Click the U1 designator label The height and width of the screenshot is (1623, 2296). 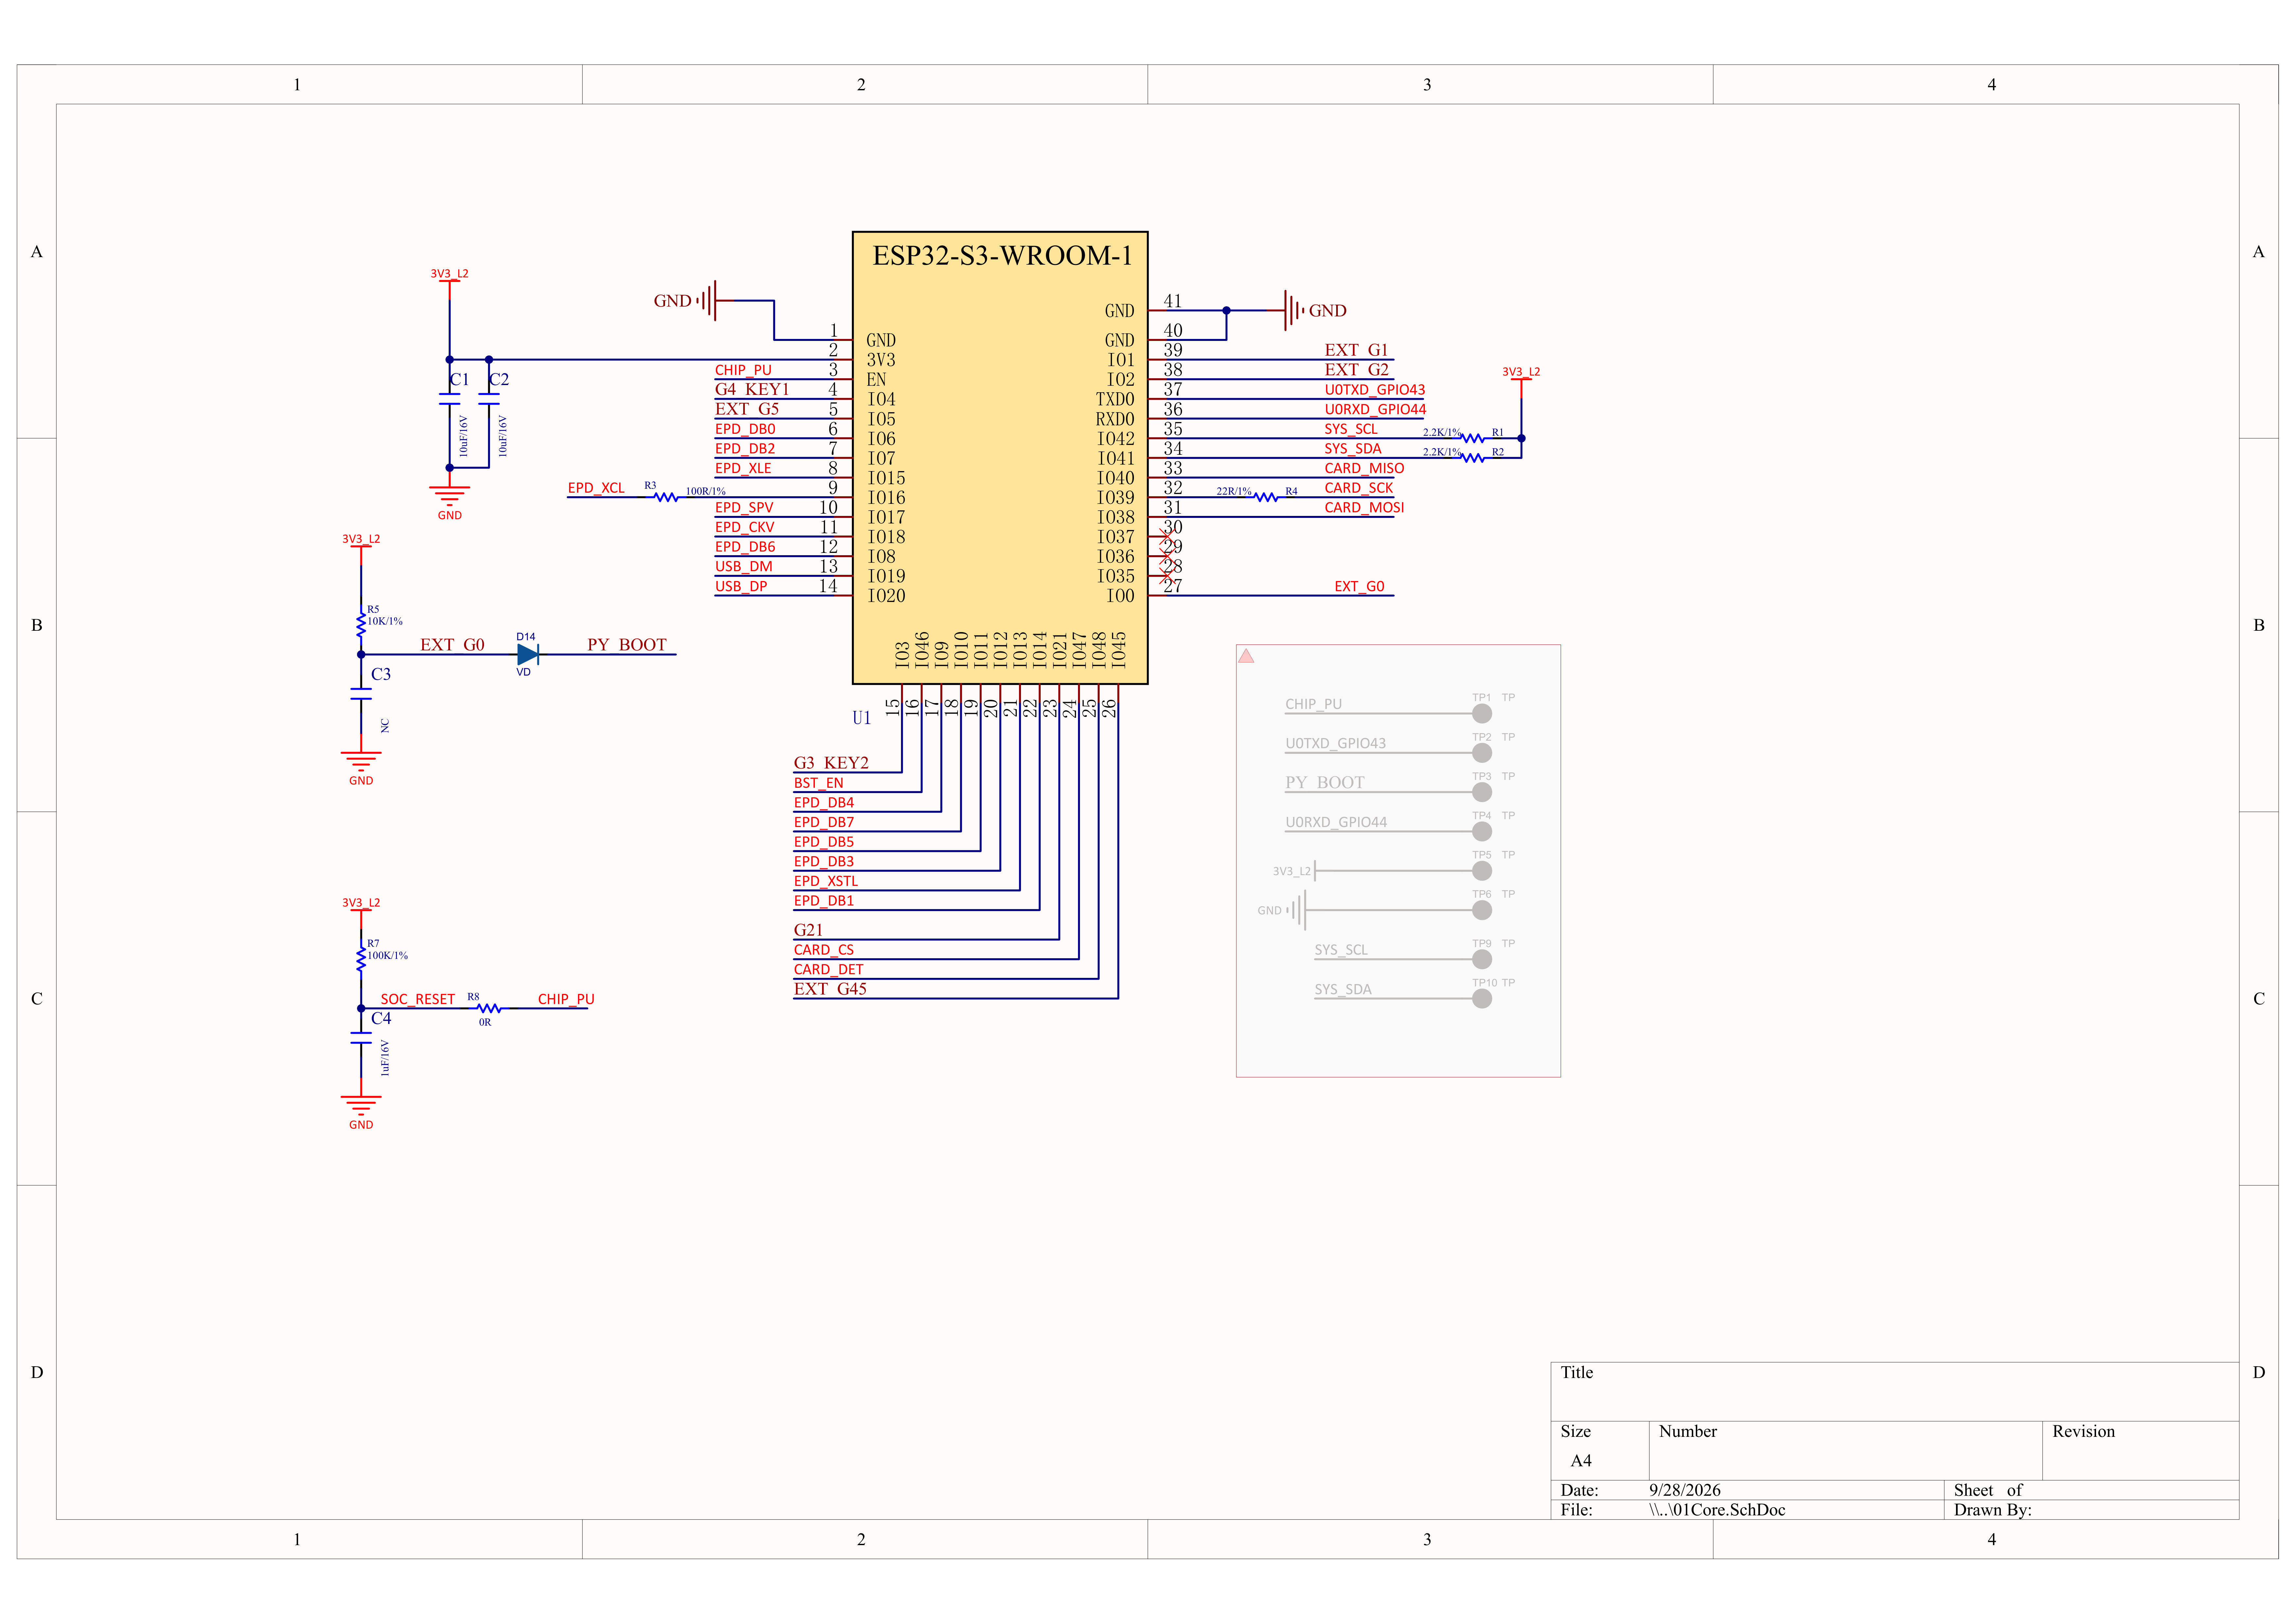point(862,718)
